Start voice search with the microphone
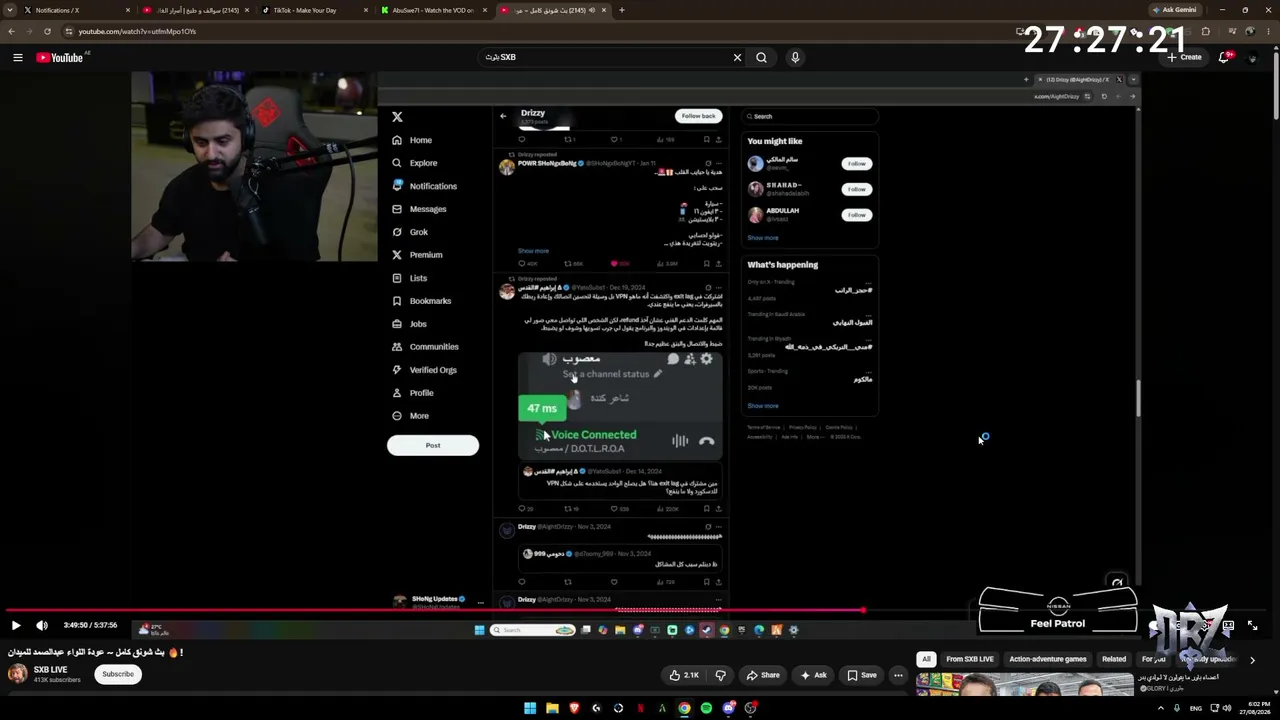 795,57
